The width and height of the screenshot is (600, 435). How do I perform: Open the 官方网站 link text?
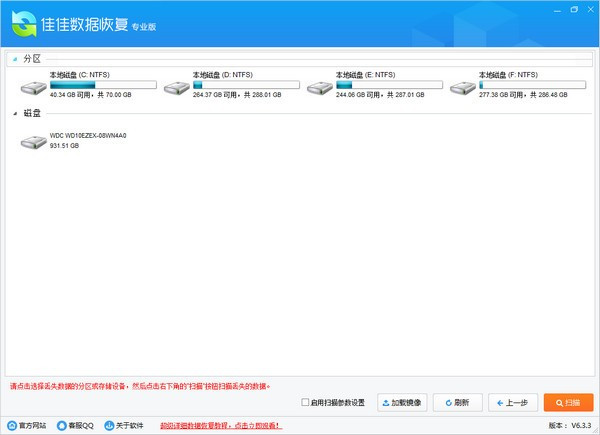33,425
